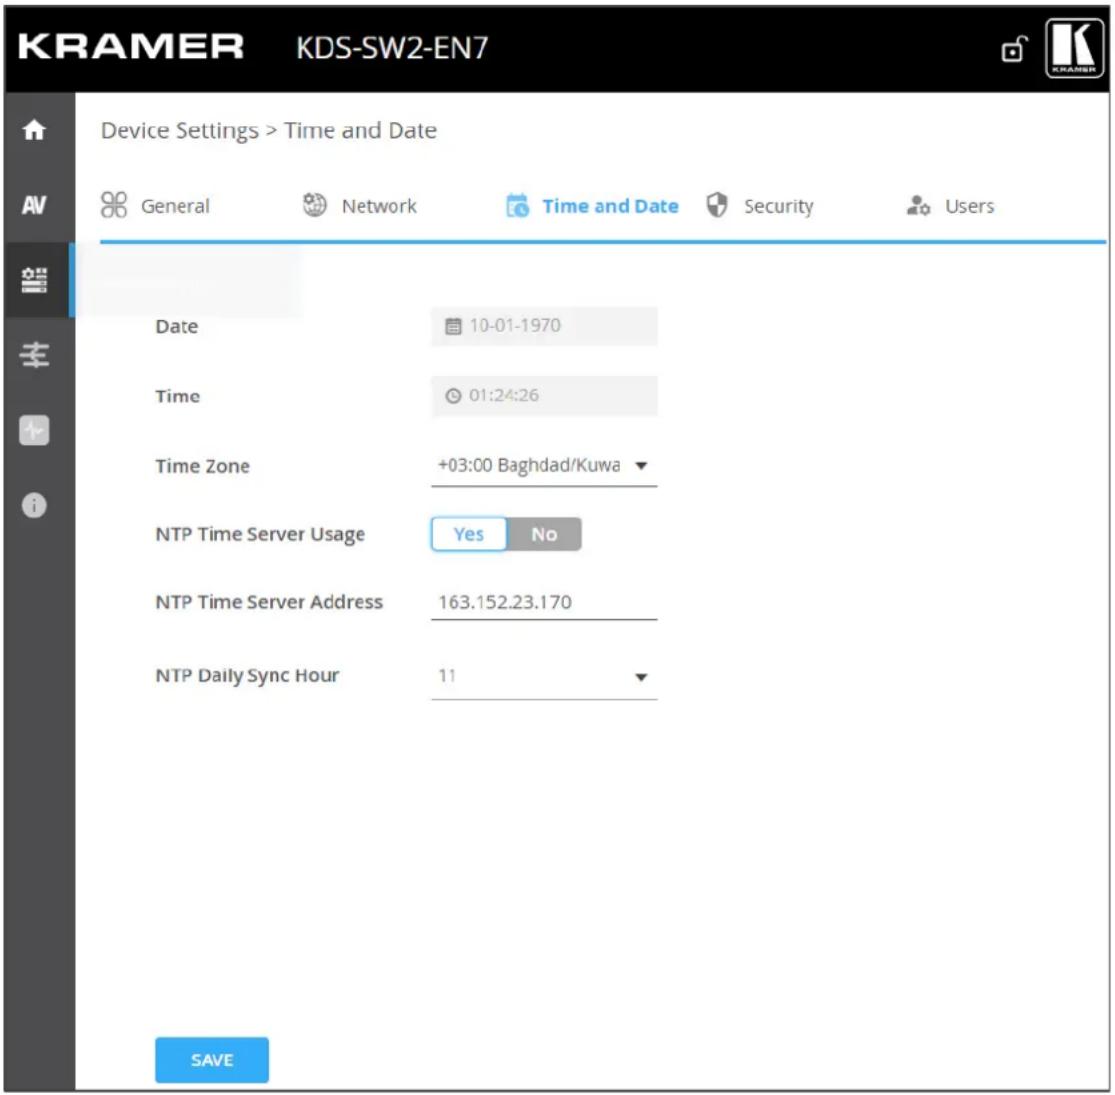Click the security lock icon in header

(1014, 49)
